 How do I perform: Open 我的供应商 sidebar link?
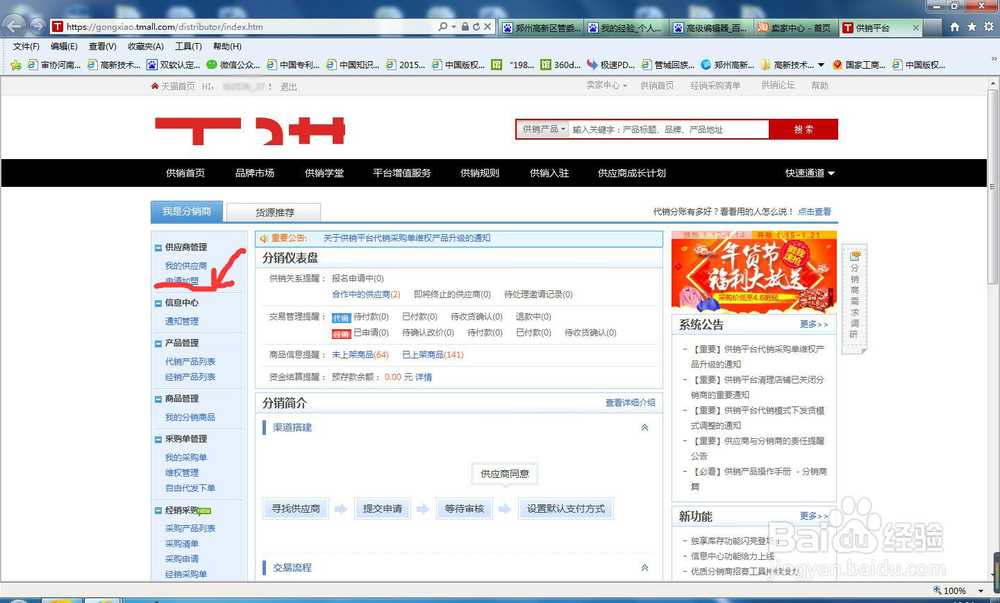[x=186, y=266]
